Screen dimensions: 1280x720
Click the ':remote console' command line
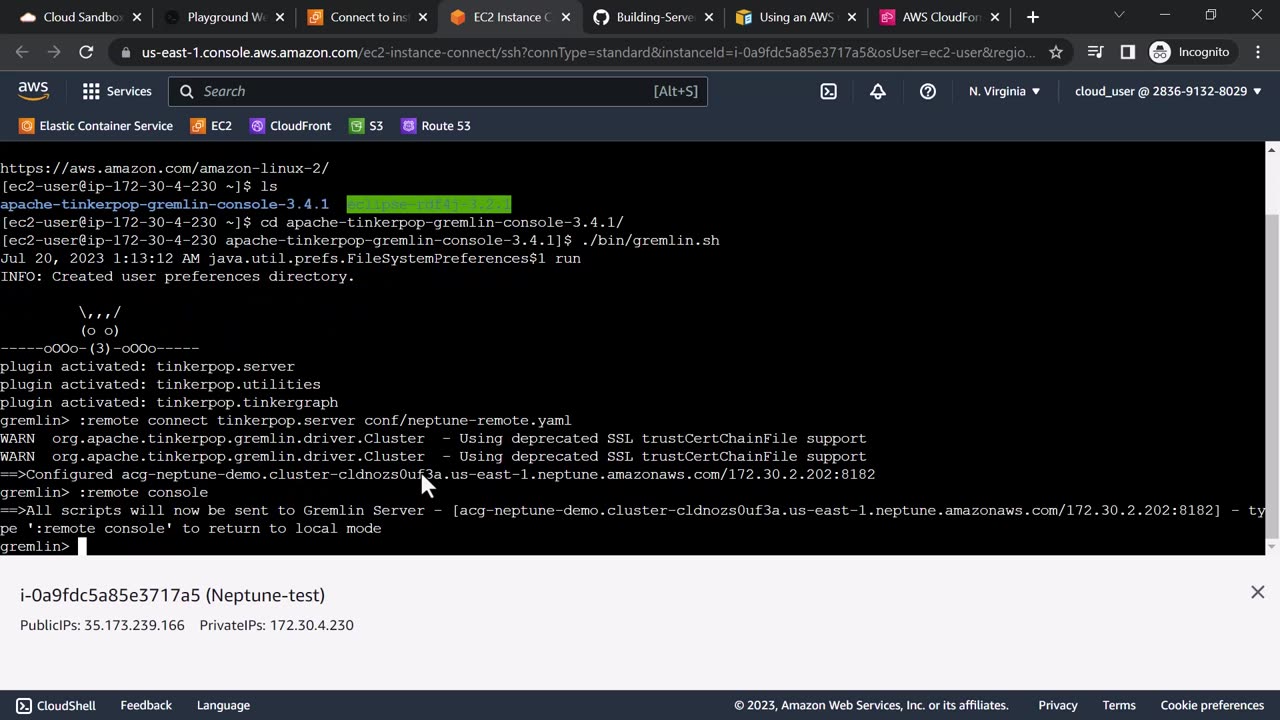[x=104, y=492]
